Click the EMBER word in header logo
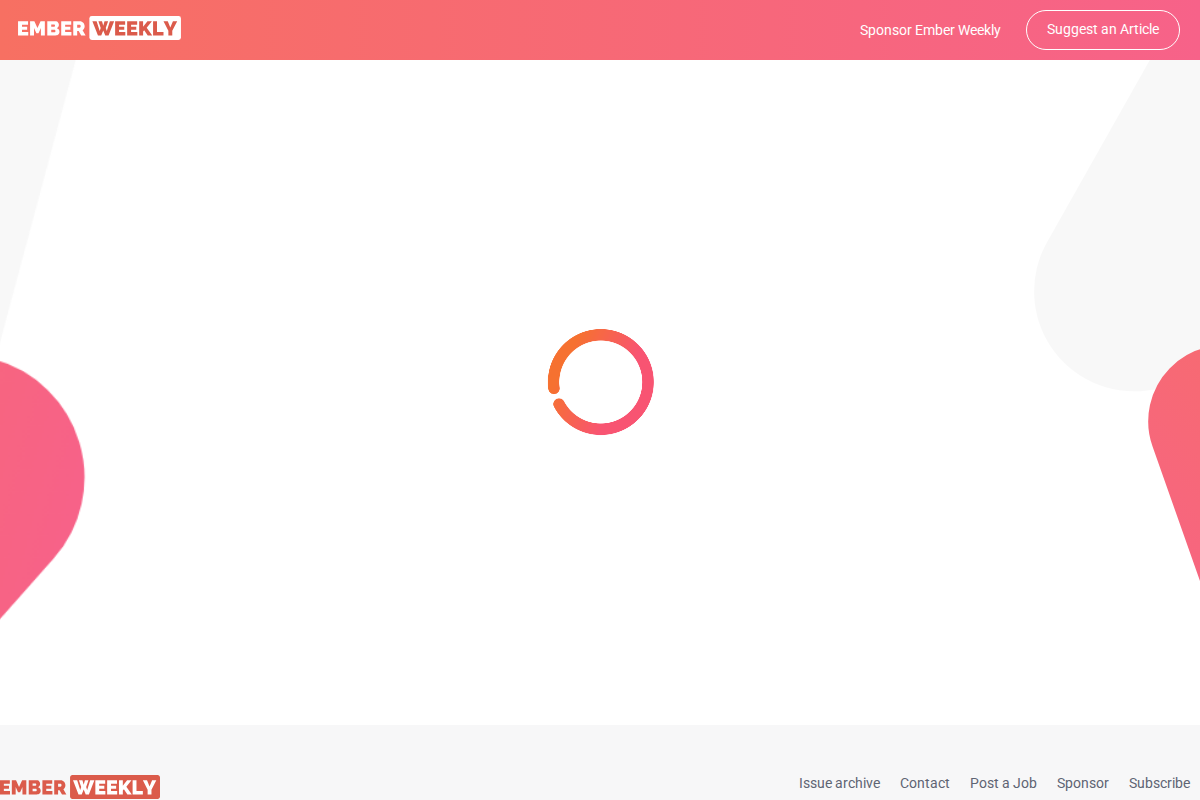Screen dimensions: 1200x800 52,29
